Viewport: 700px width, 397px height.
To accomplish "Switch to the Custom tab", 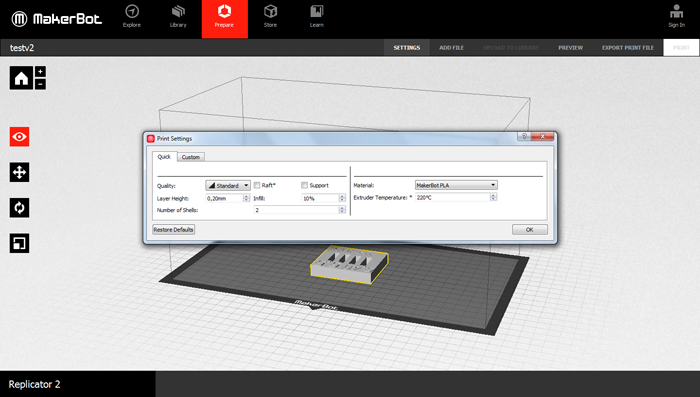I will (191, 157).
